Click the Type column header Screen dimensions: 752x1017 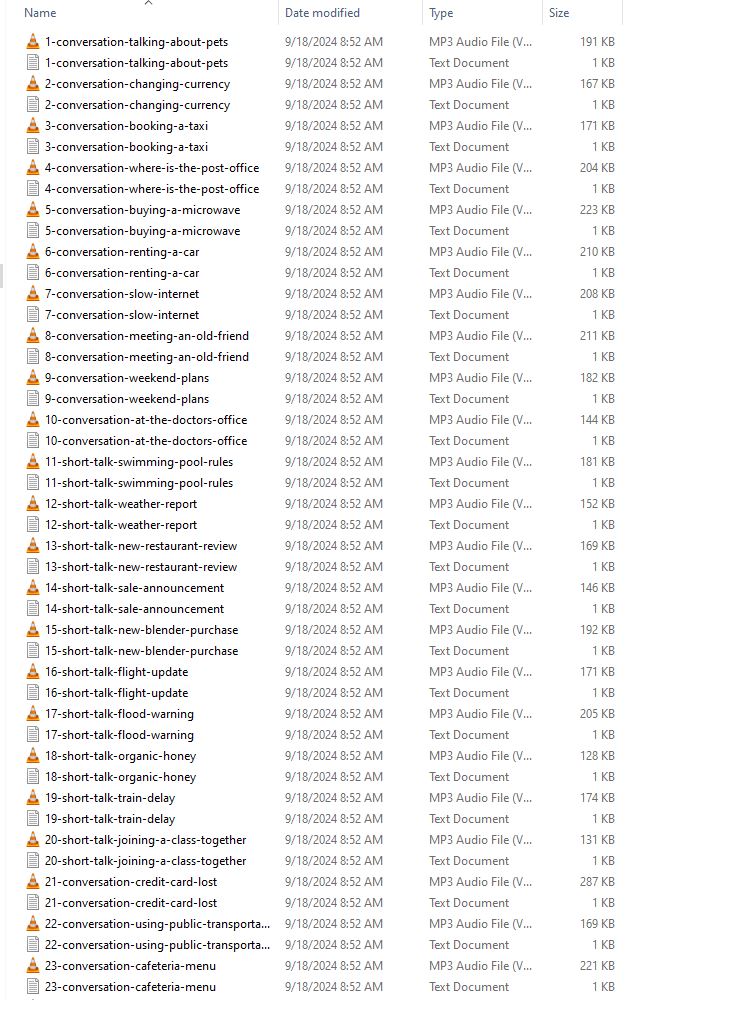click(x=441, y=13)
